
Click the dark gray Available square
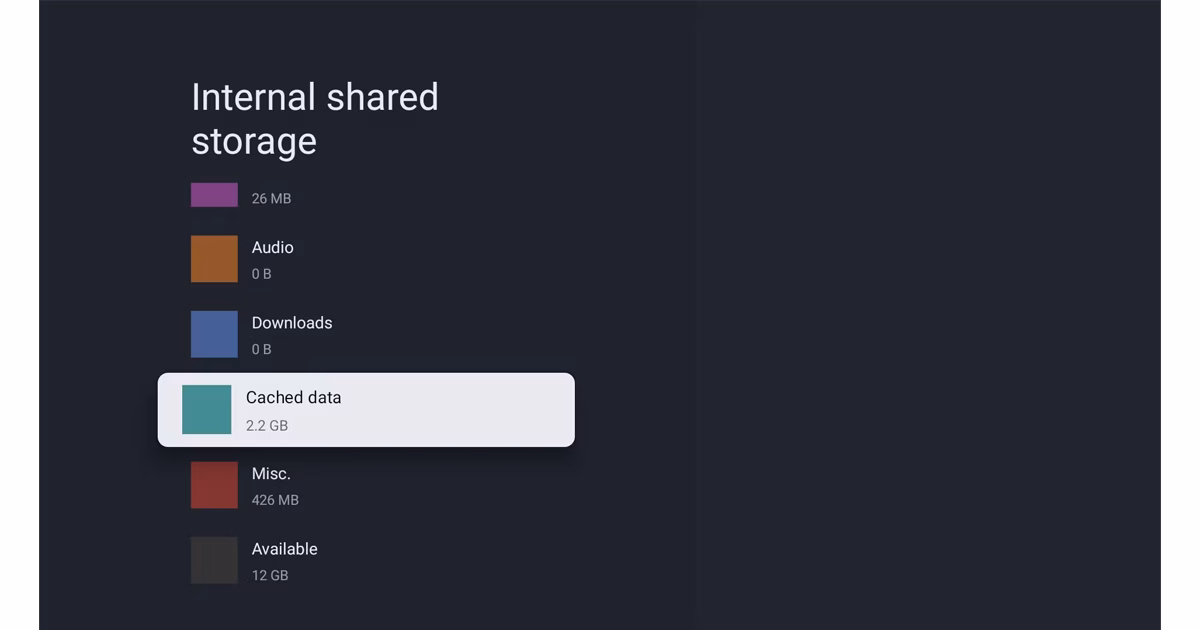point(214,560)
